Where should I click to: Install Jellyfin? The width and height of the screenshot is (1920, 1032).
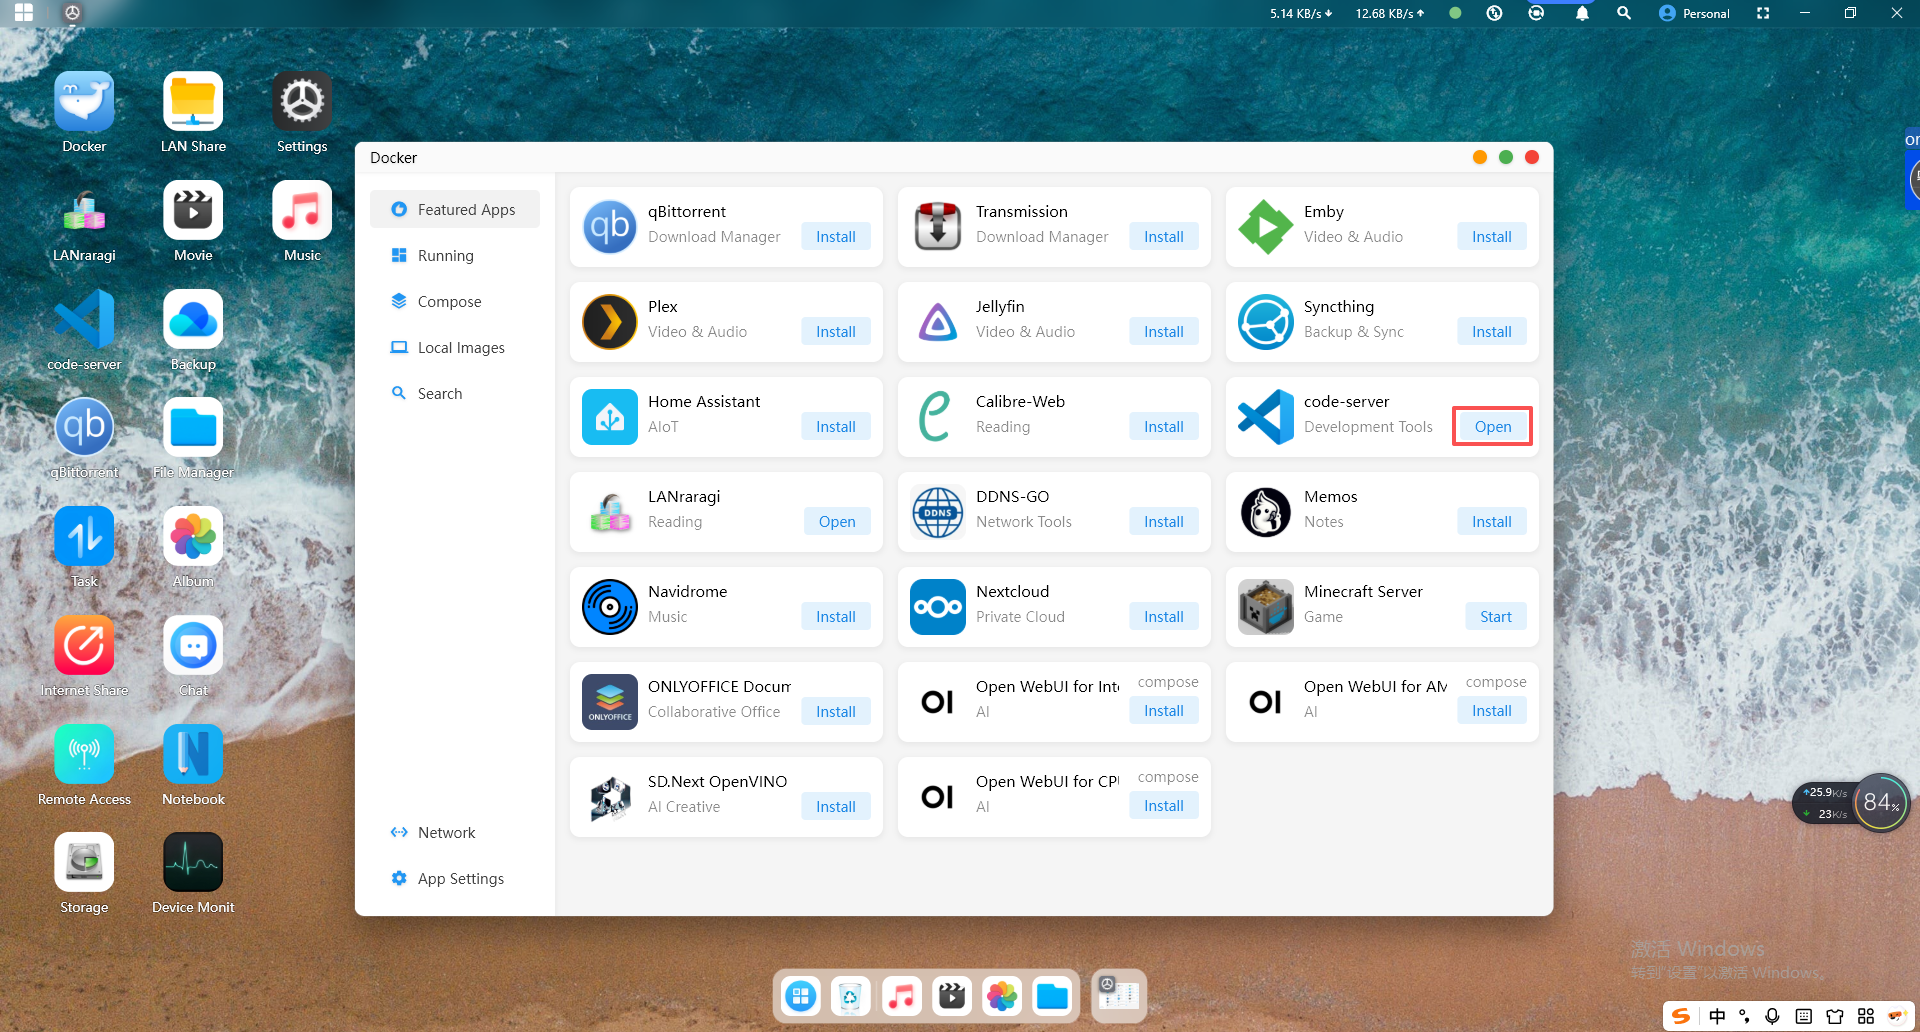(1164, 332)
